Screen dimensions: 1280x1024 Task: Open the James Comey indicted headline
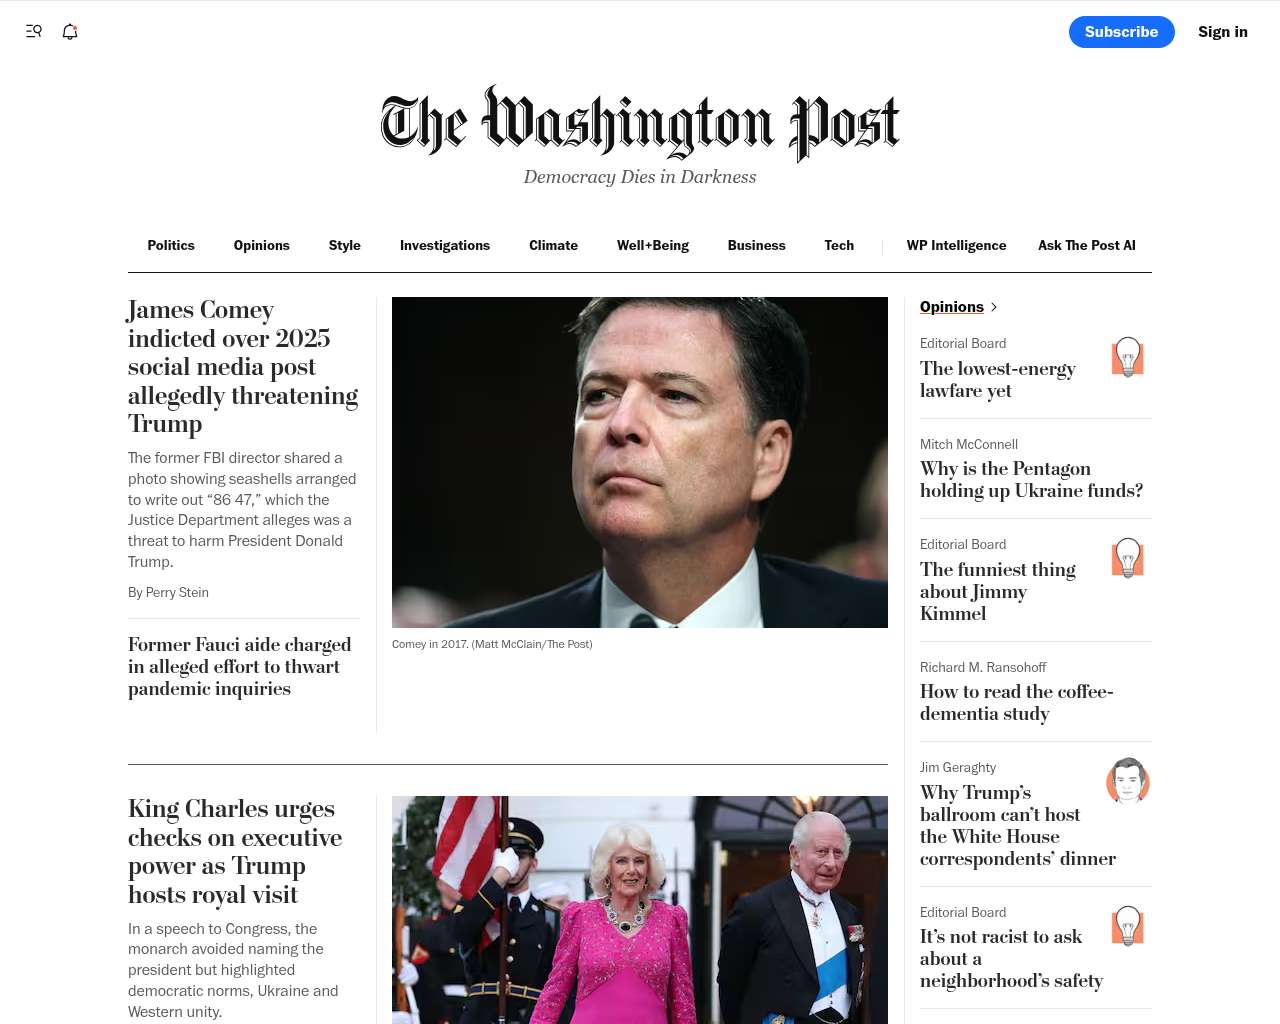click(243, 367)
